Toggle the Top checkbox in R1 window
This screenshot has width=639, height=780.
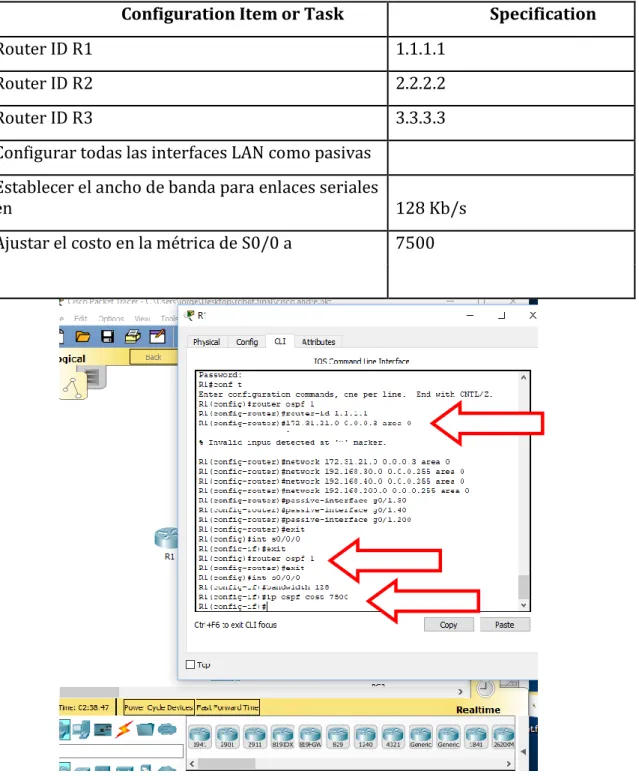(x=190, y=665)
